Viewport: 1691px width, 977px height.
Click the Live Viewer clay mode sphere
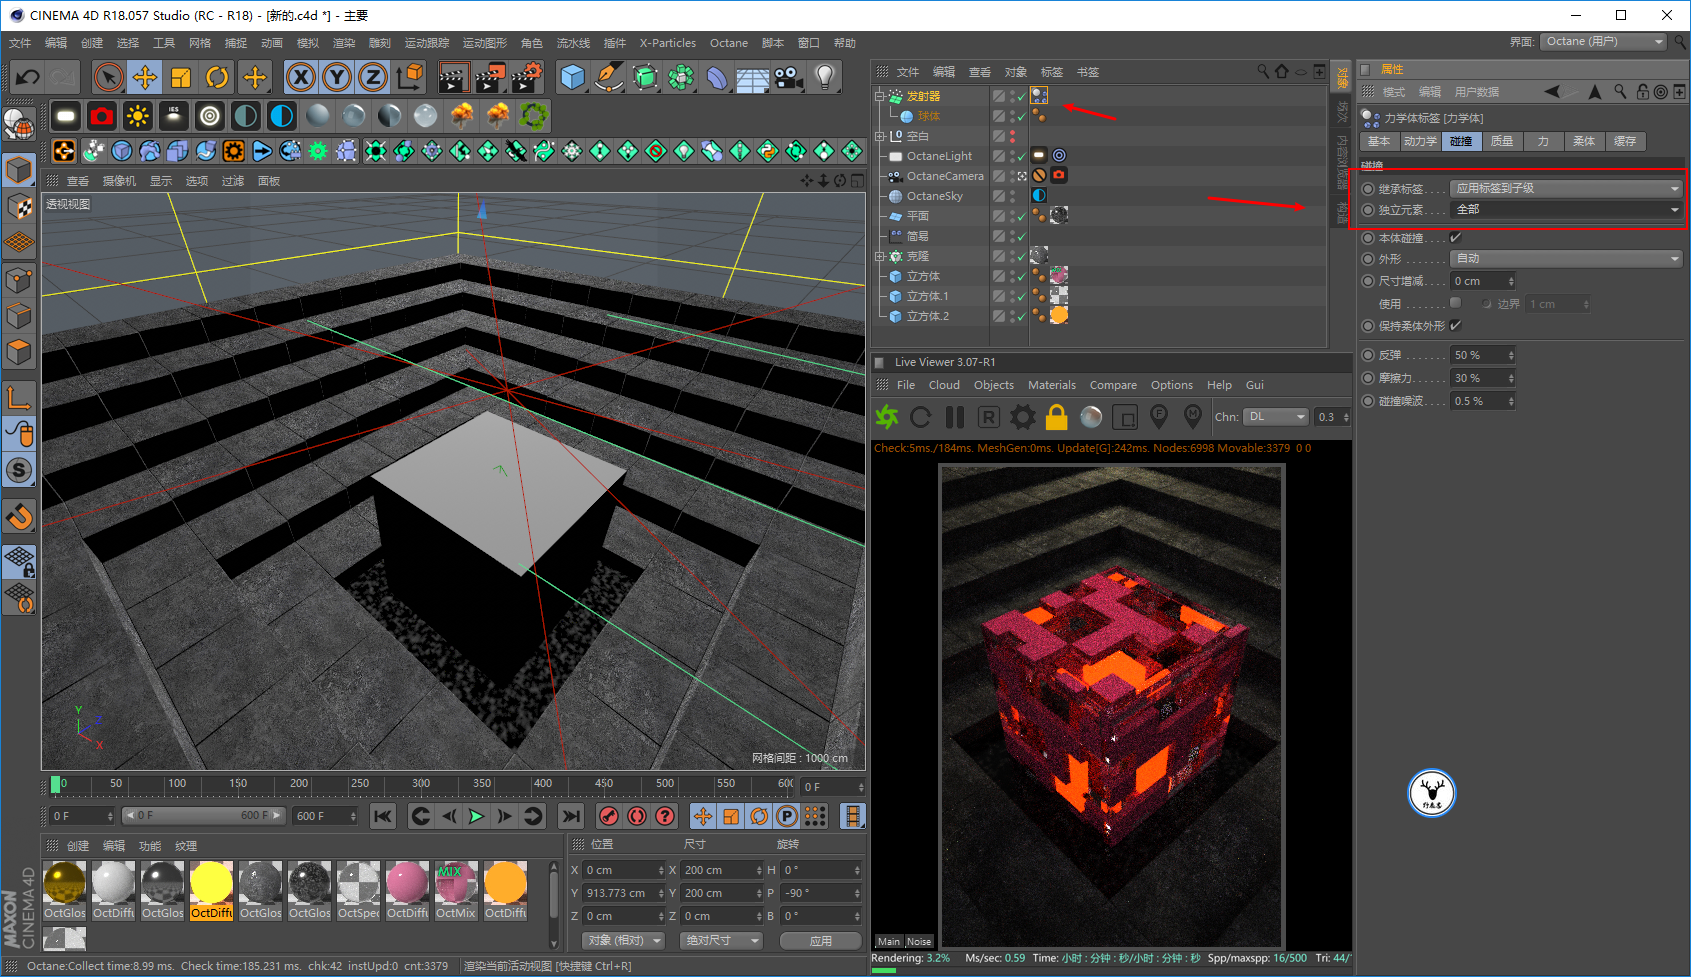coord(1091,417)
